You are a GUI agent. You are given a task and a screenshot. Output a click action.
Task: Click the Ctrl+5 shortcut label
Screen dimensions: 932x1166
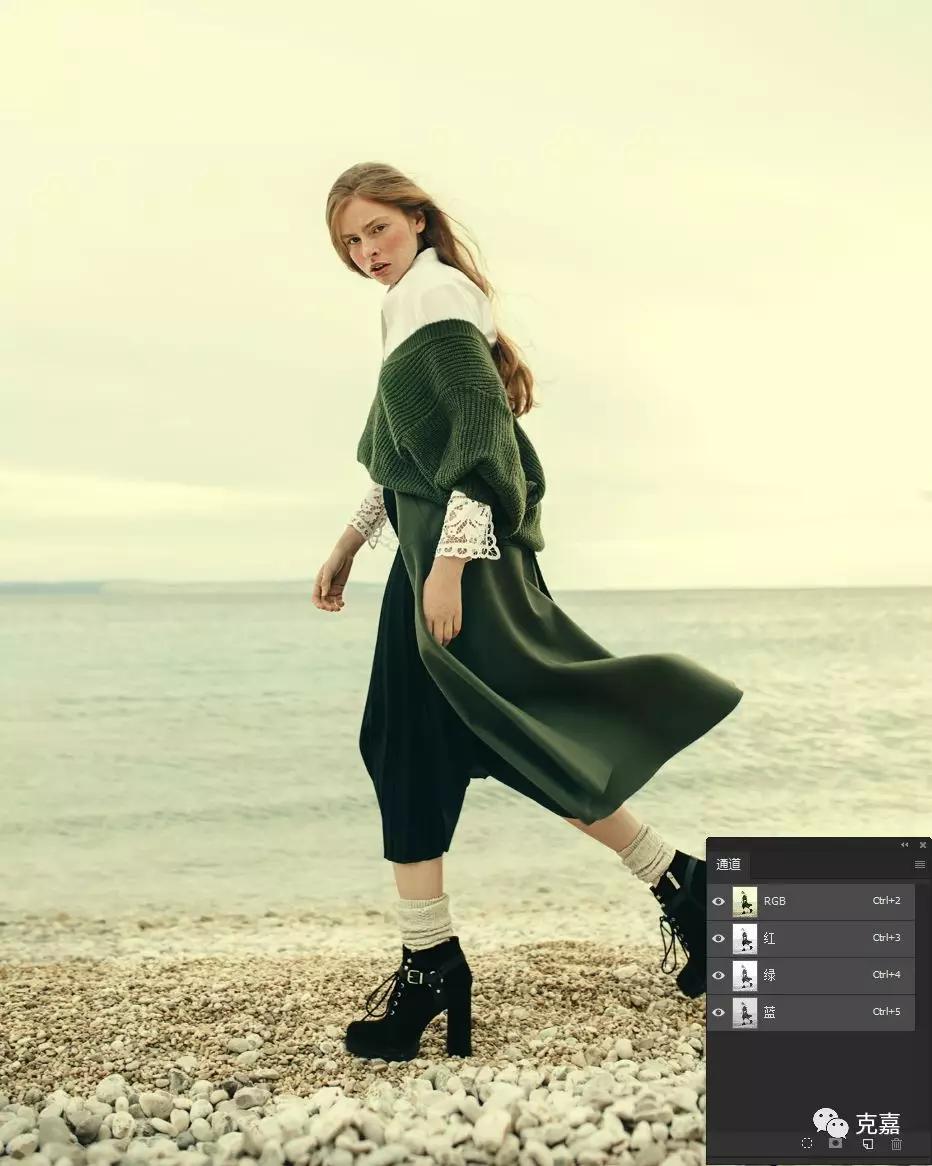886,1012
